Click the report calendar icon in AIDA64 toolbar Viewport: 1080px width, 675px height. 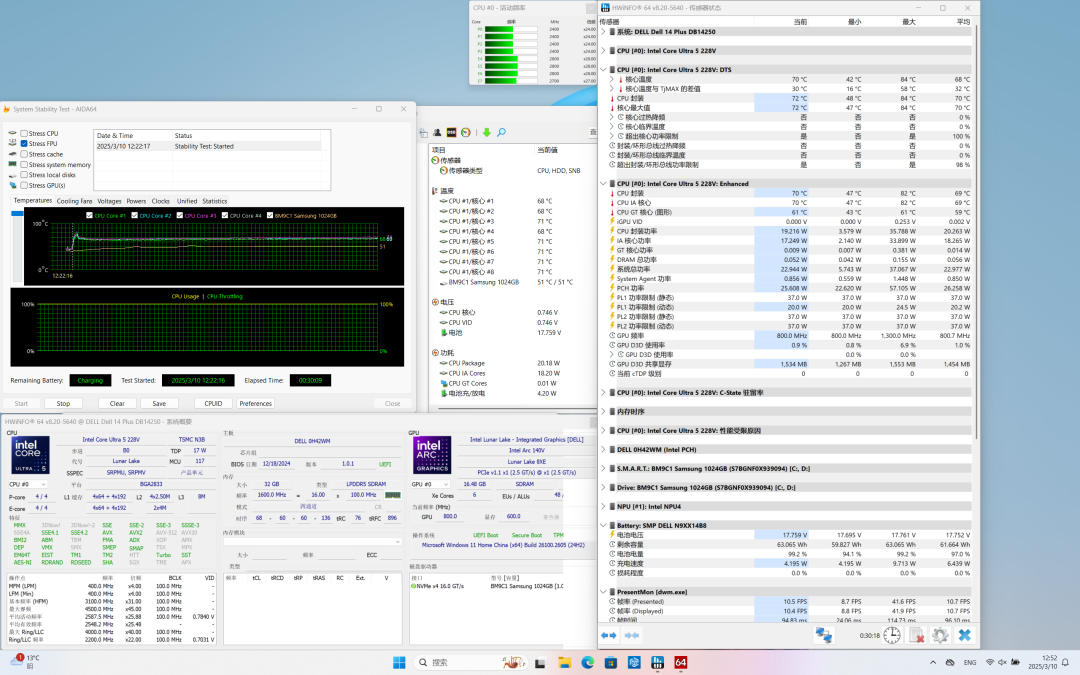coord(423,132)
